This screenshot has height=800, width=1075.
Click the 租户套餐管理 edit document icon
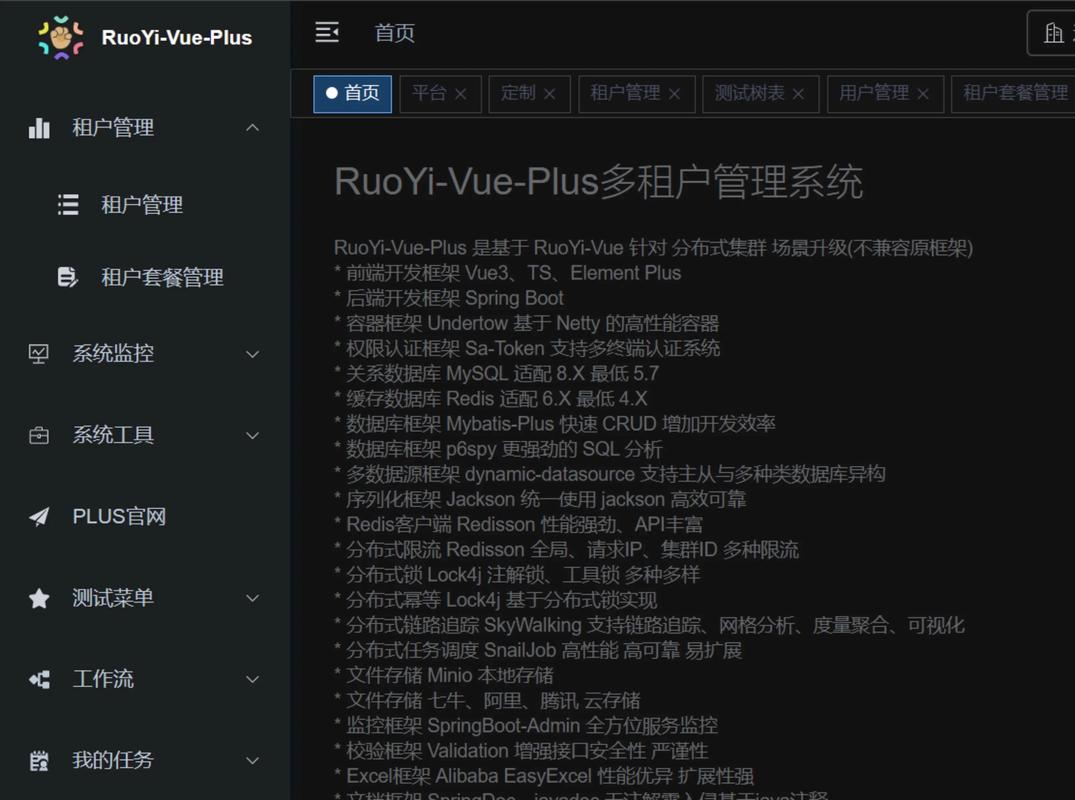coord(68,277)
